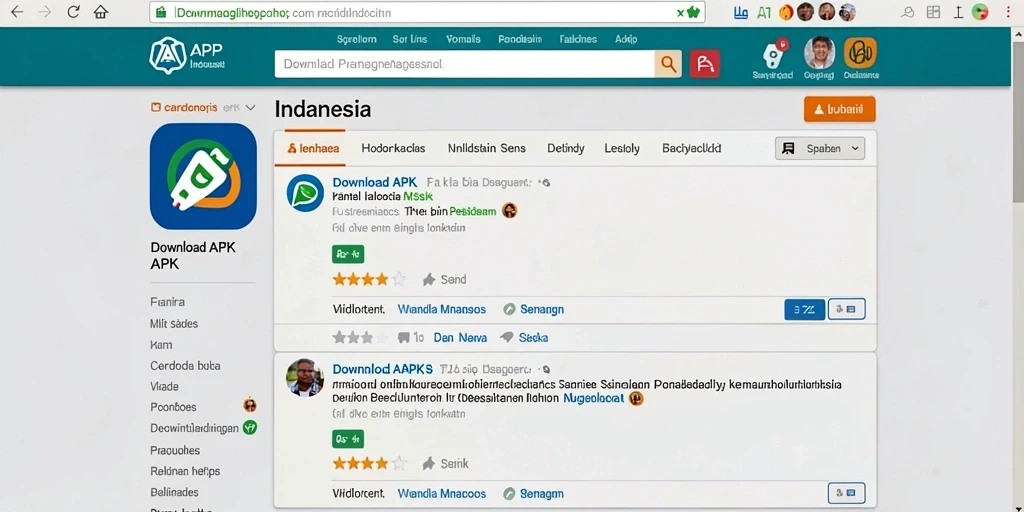Click the green extension icon inside address bar
This screenshot has height=512, width=1024.
coord(692,12)
